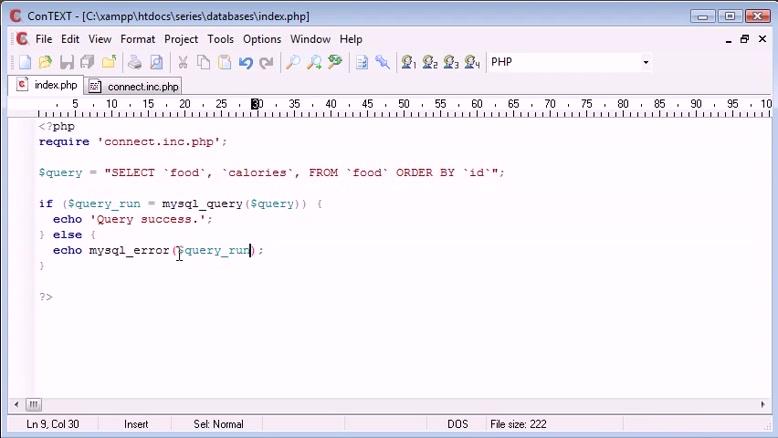The height and width of the screenshot is (438, 778).
Task: Click the Open file icon
Action: (45, 63)
